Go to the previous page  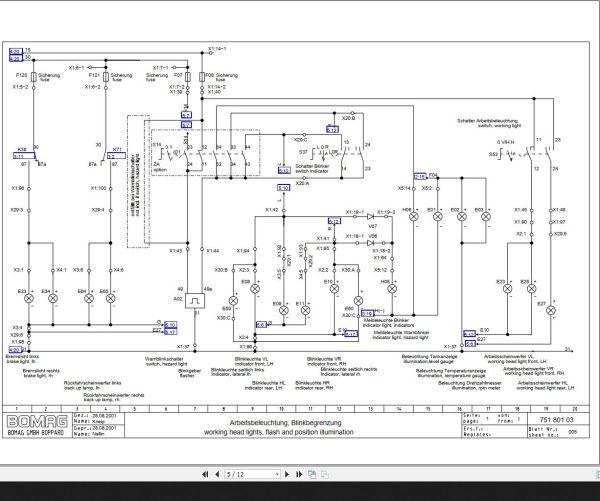[x=217, y=474]
